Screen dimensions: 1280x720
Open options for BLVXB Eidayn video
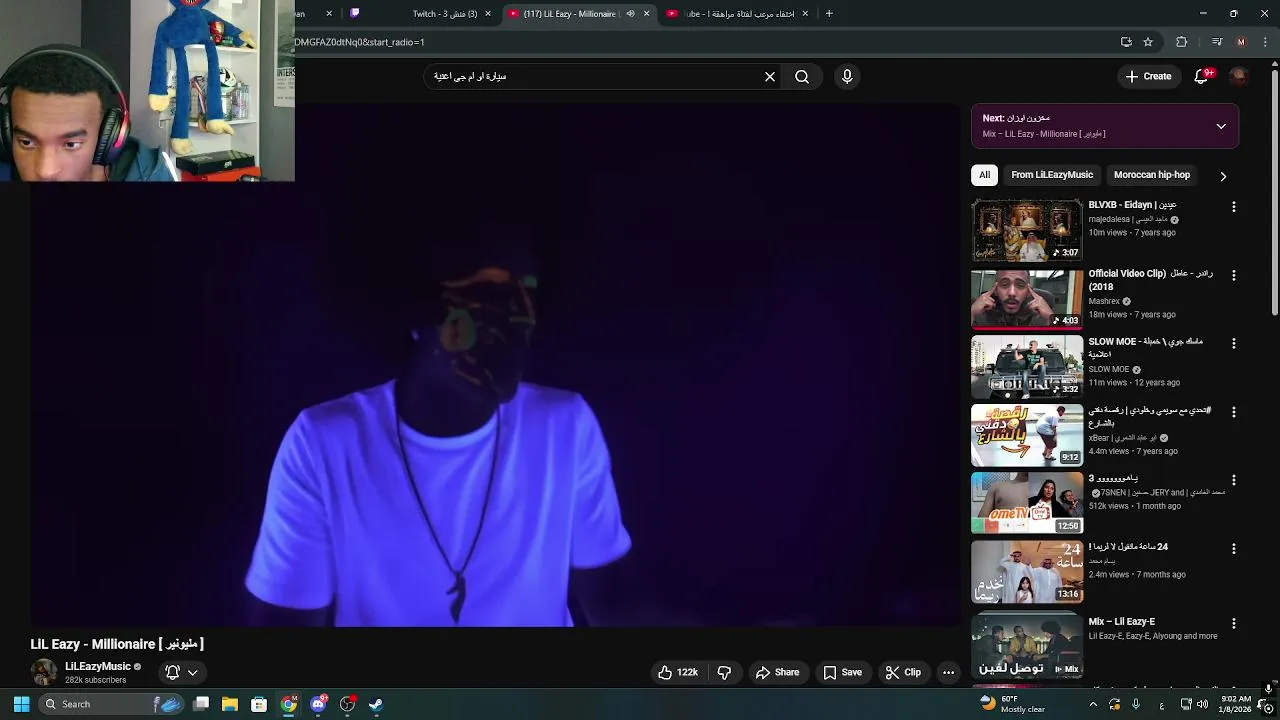[1233, 207]
